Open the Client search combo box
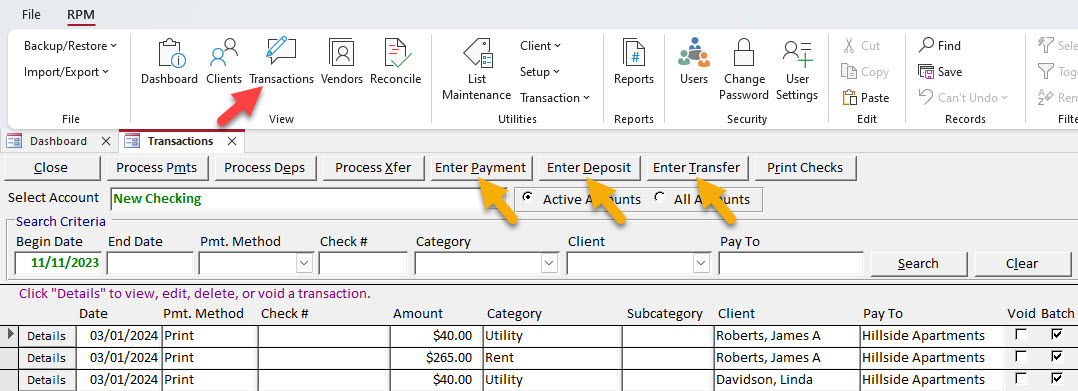 point(701,263)
